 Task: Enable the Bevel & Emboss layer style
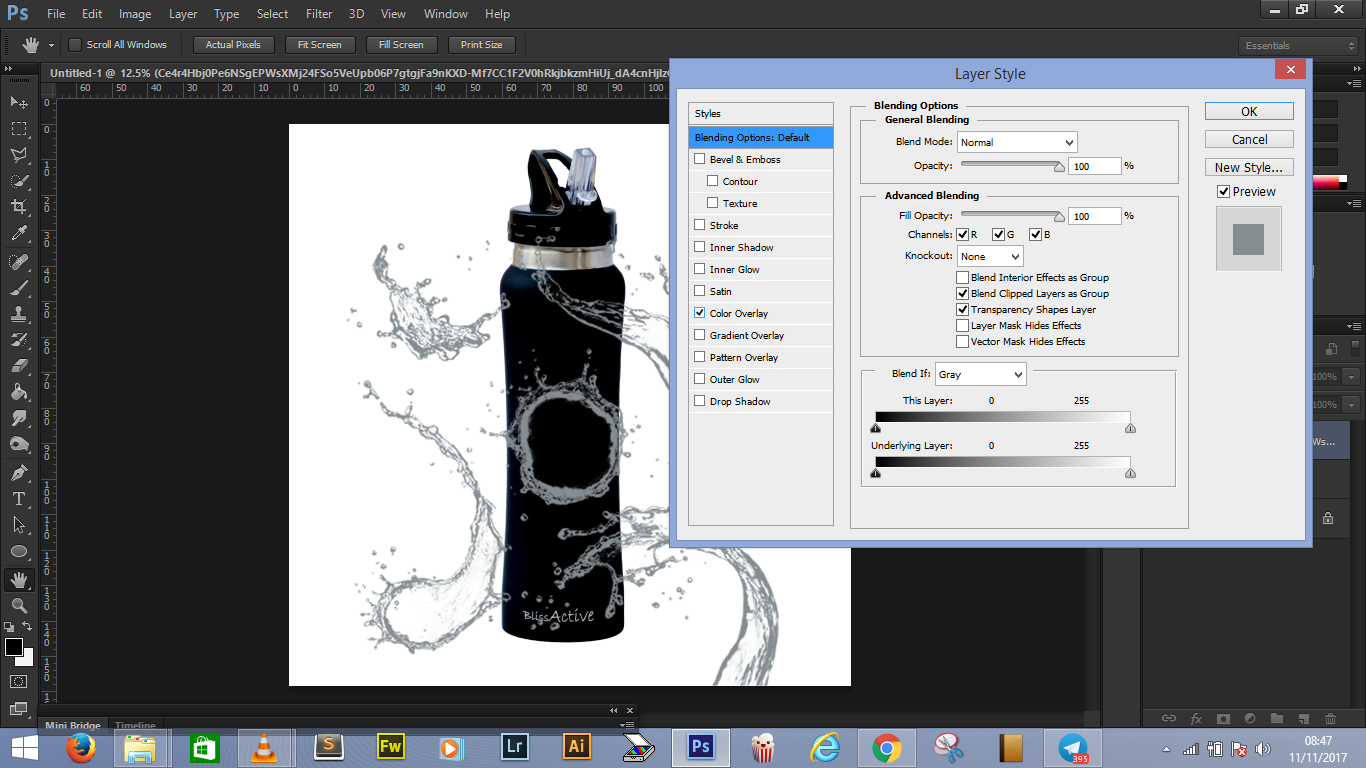coord(700,159)
